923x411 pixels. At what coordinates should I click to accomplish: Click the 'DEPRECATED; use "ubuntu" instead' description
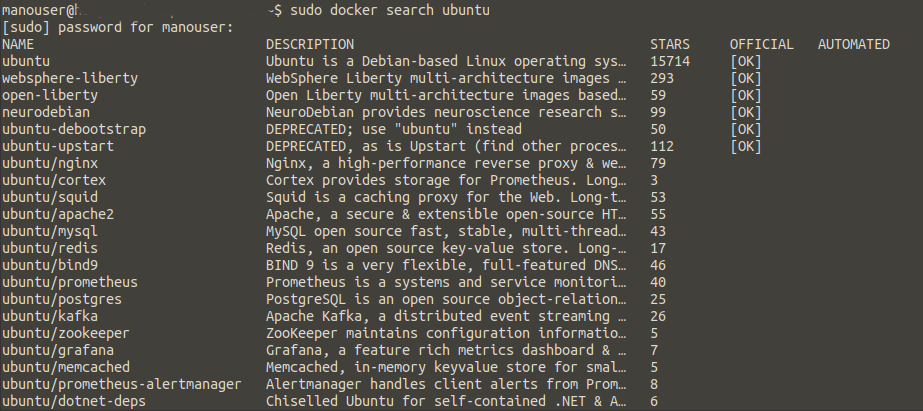tap(394, 130)
